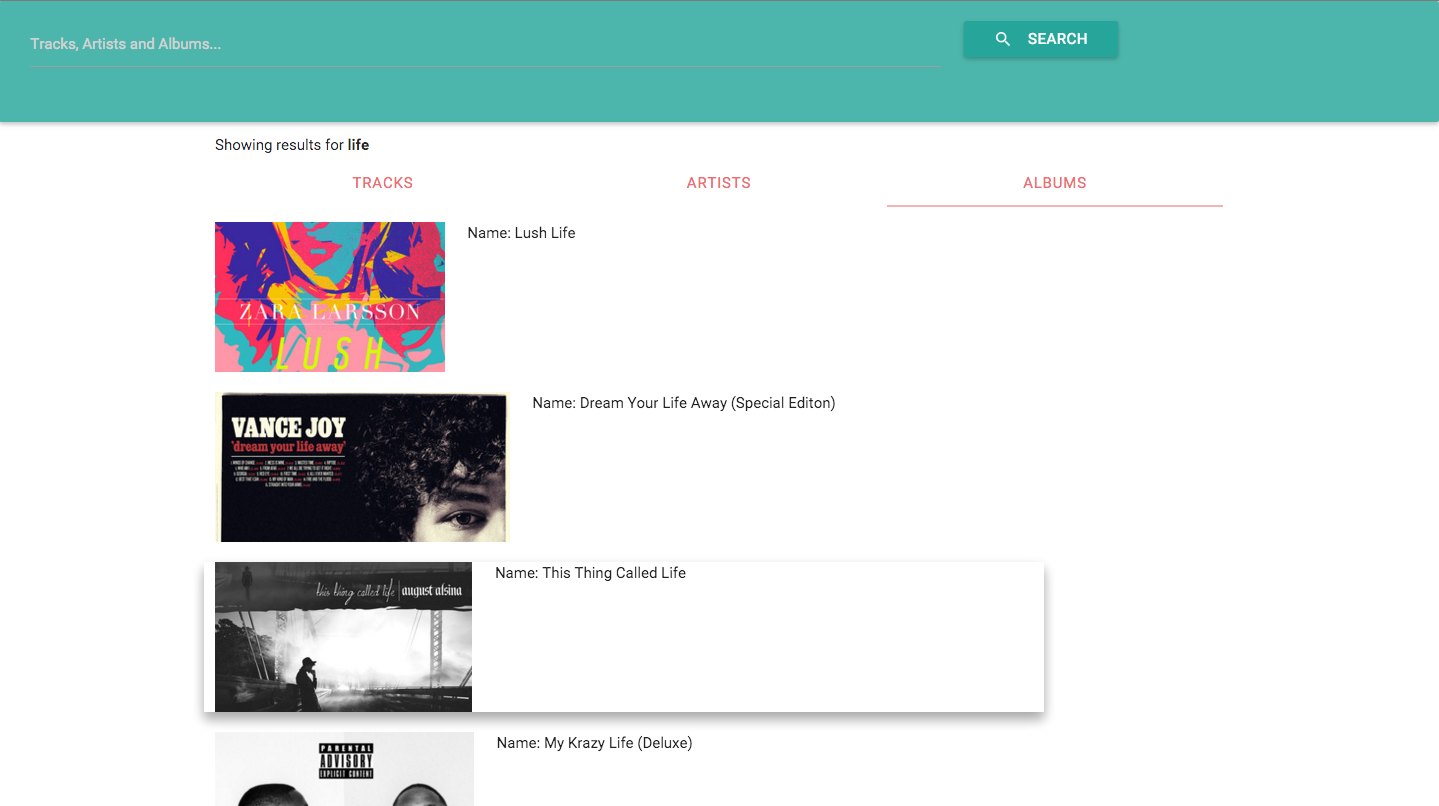
Task: Click the This Thing Called Life title
Action: [614, 573]
